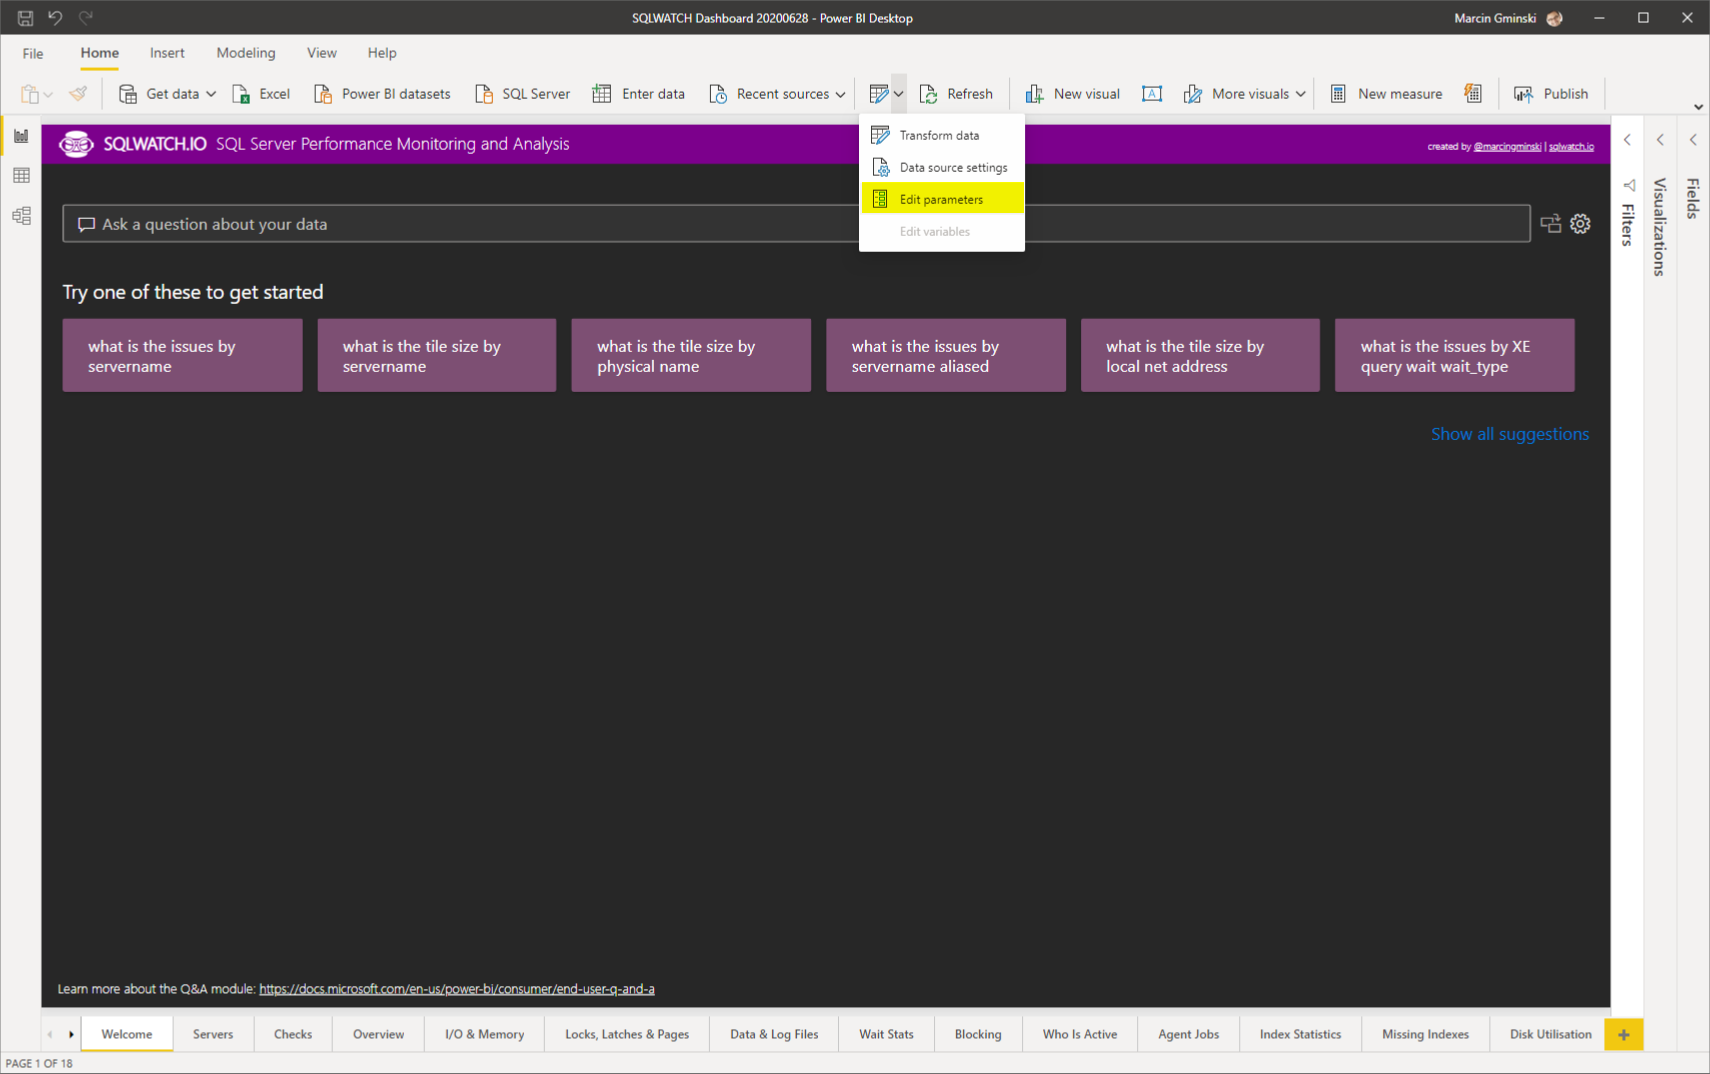Pick suggestion 'issues by XE query wait wait_type'
The height and width of the screenshot is (1074, 1710).
(1455, 355)
